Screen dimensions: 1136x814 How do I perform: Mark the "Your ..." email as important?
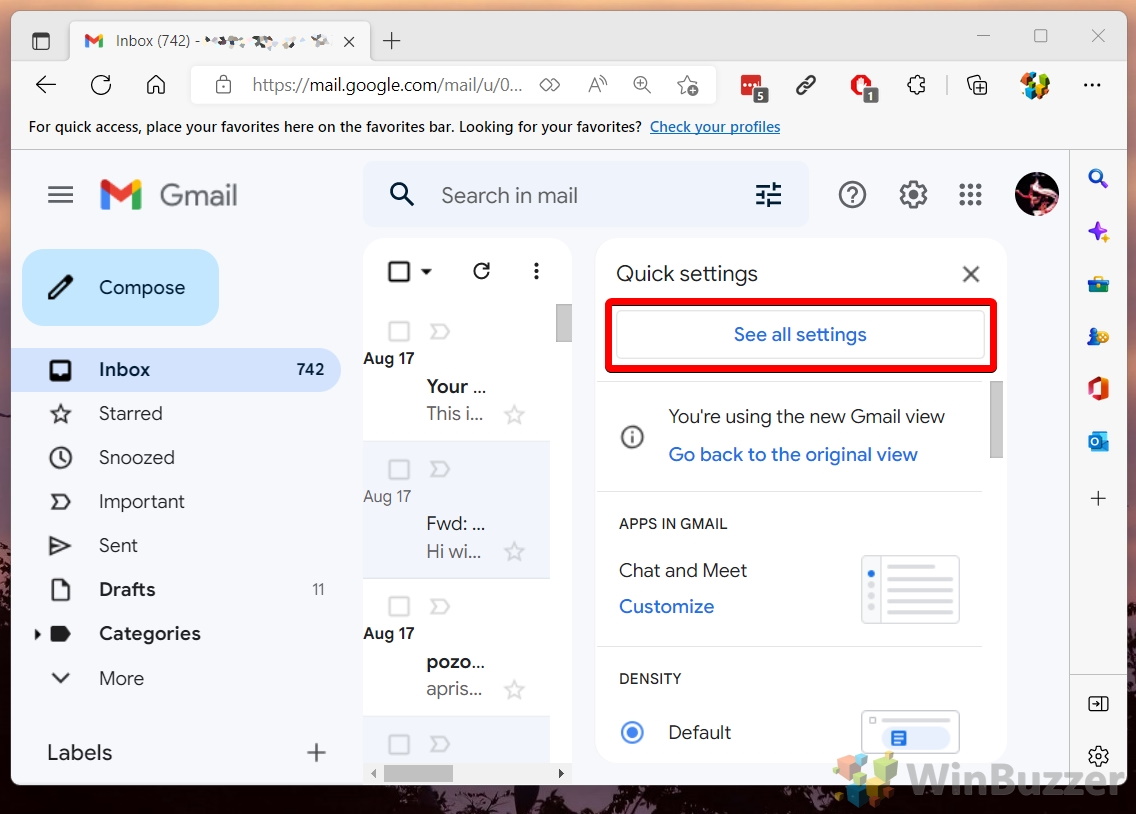(440, 332)
